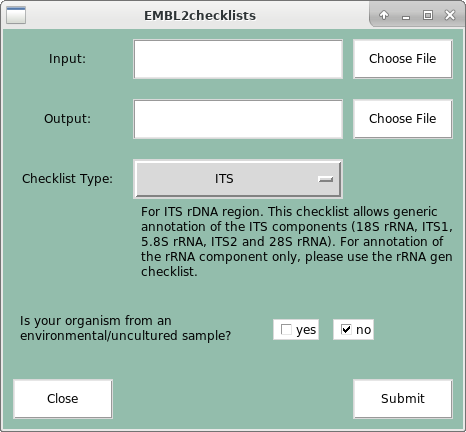Click the Input: label
The width and height of the screenshot is (466, 432).
(x=67, y=59)
